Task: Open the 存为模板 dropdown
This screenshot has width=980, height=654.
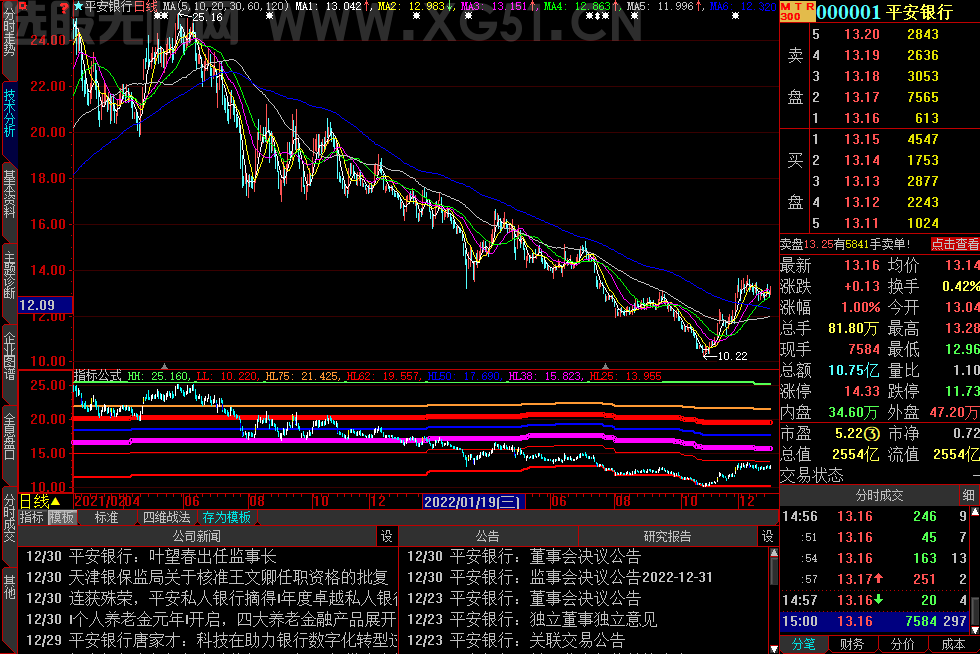Action: click(226, 517)
